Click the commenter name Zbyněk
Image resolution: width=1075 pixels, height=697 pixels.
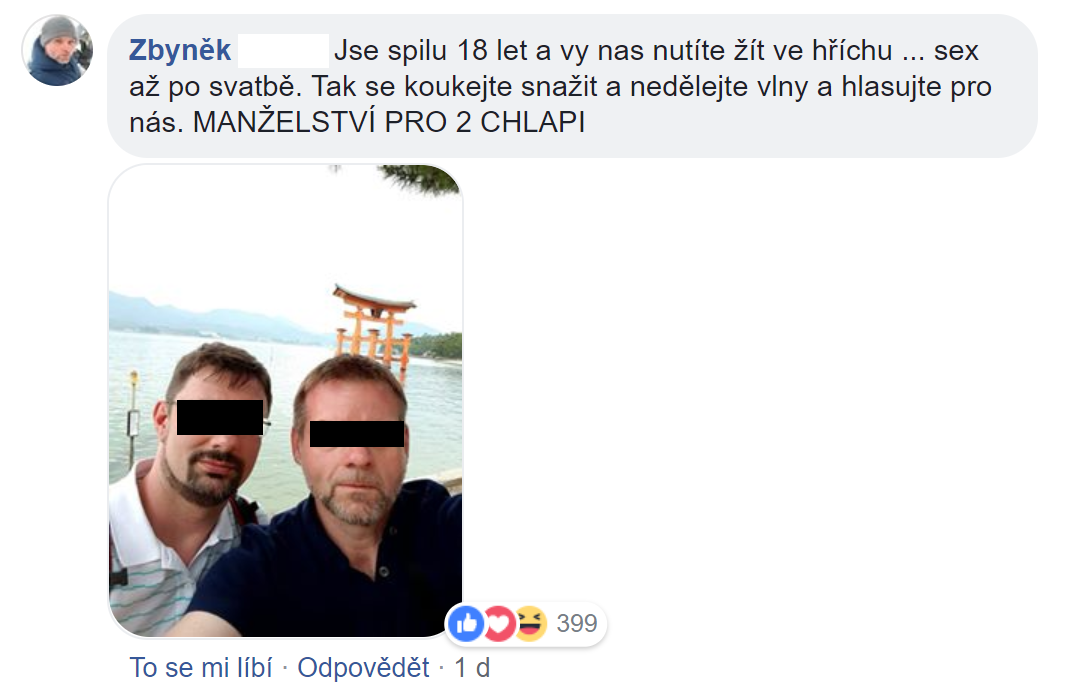coord(180,50)
